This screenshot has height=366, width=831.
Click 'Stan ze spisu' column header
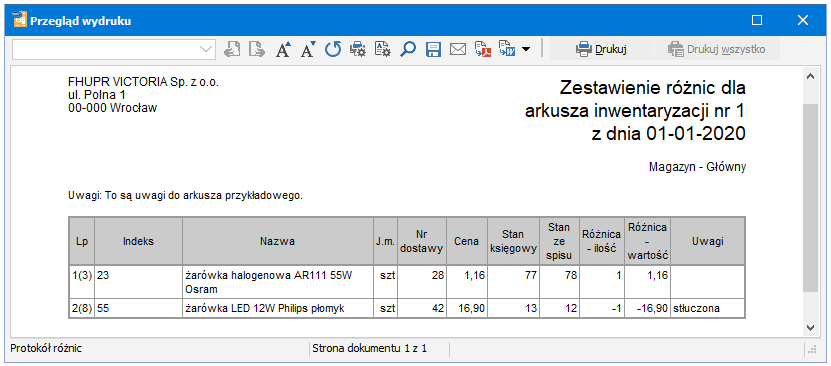pos(559,241)
